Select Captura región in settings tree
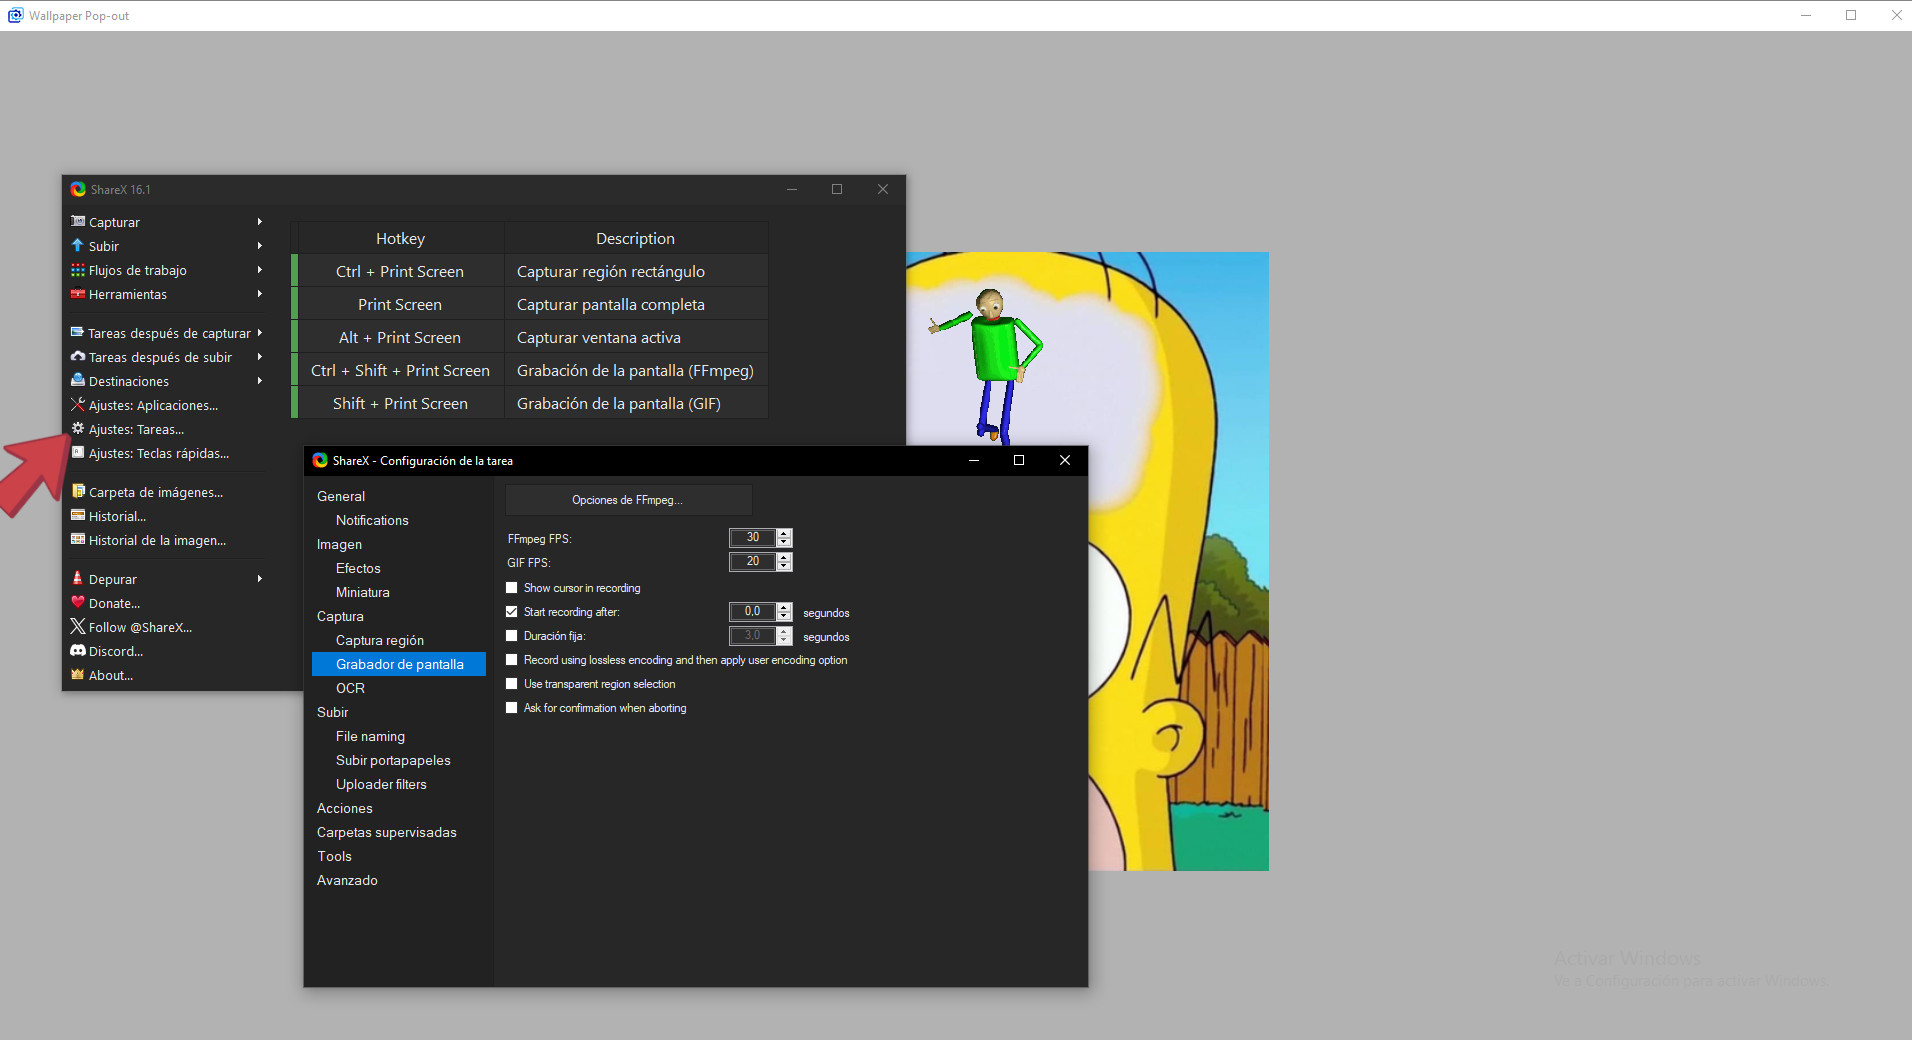Image resolution: width=1912 pixels, height=1040 pixels. (x=380, y=640)
